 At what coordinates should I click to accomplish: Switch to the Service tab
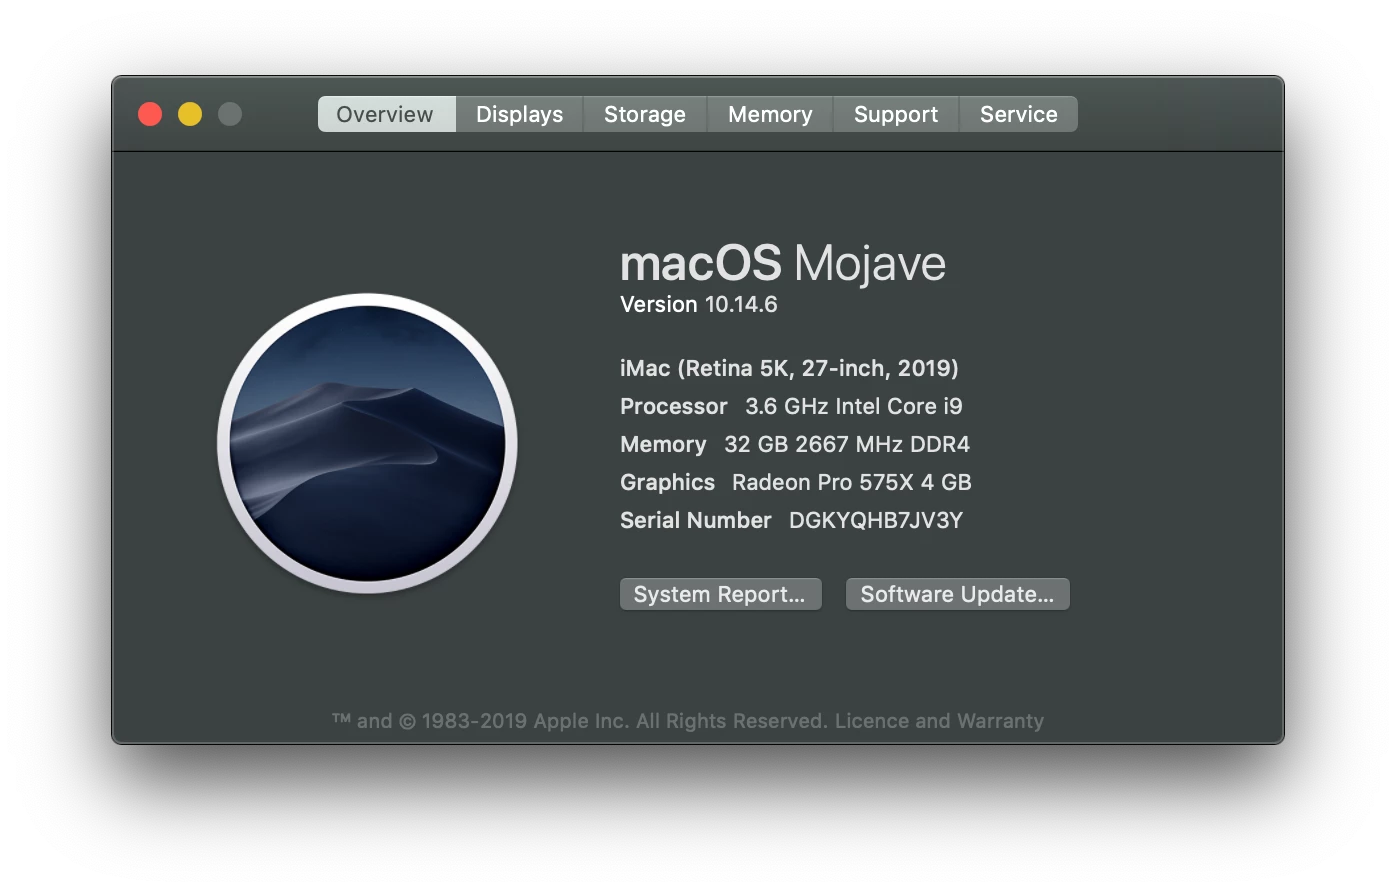(1018, 114)
